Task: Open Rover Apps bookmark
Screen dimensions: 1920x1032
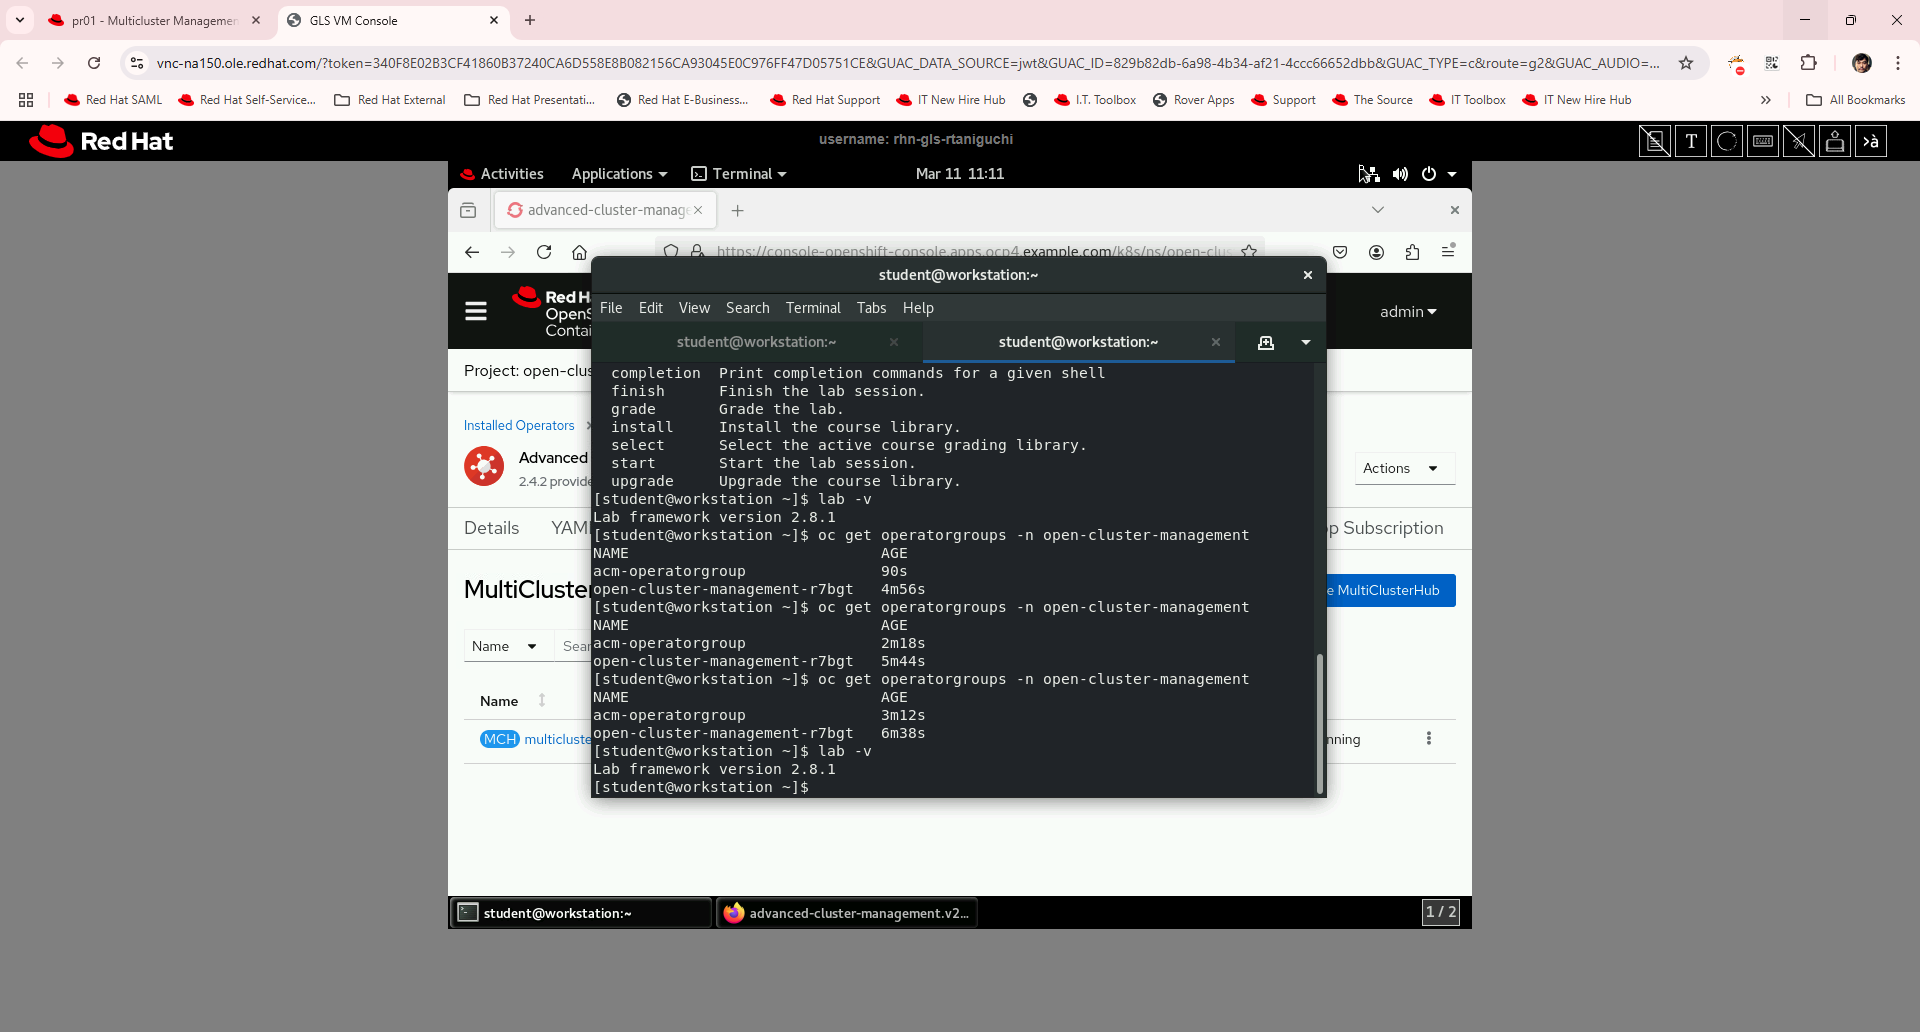Action: pos(1194,100)
